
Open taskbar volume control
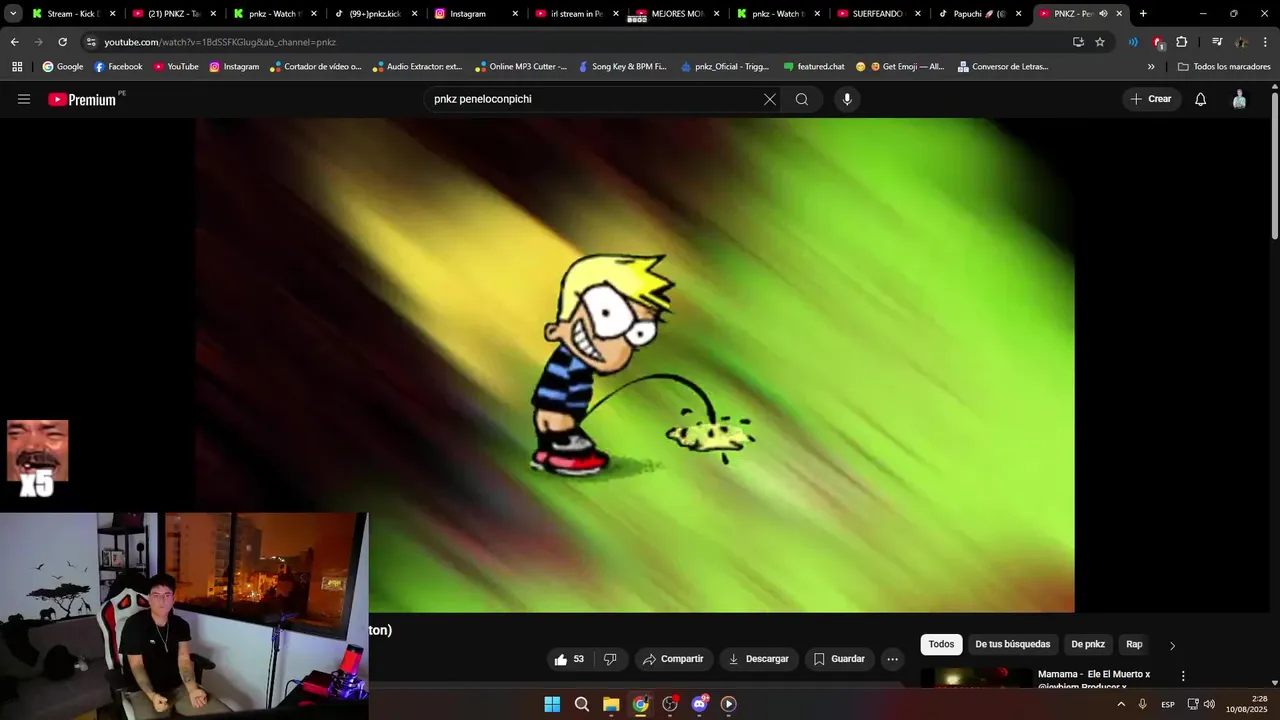[x=1209, y=704]
